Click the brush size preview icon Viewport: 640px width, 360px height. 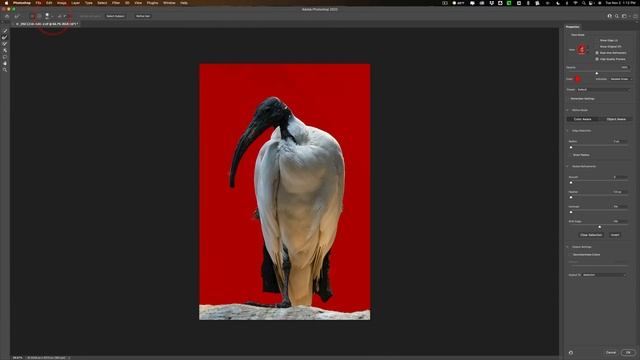[47, 16]
